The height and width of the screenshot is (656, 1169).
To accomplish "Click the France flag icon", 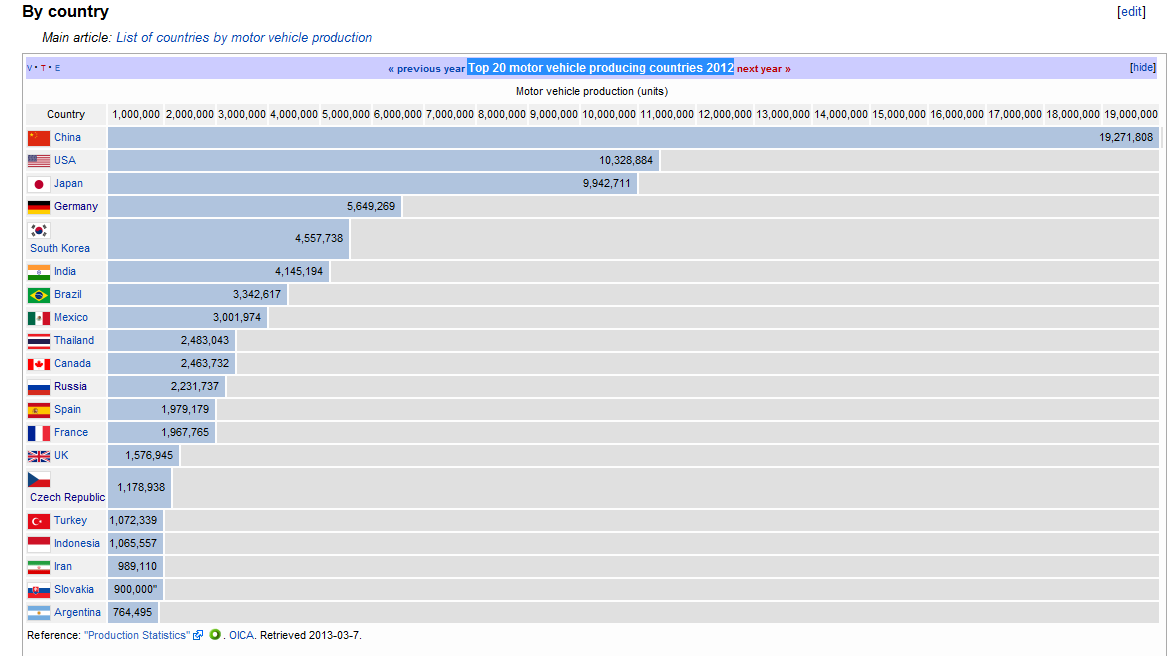I will pos(39,433).
